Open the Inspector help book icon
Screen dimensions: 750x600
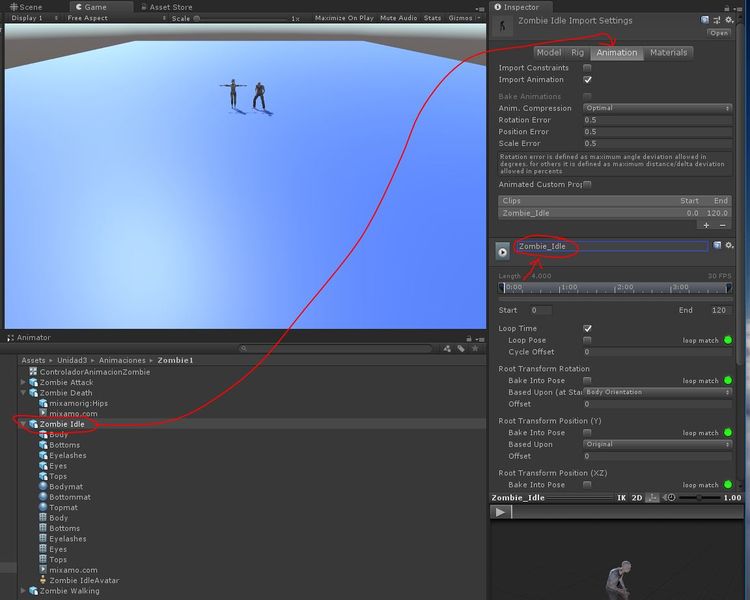tap(705, 20)
